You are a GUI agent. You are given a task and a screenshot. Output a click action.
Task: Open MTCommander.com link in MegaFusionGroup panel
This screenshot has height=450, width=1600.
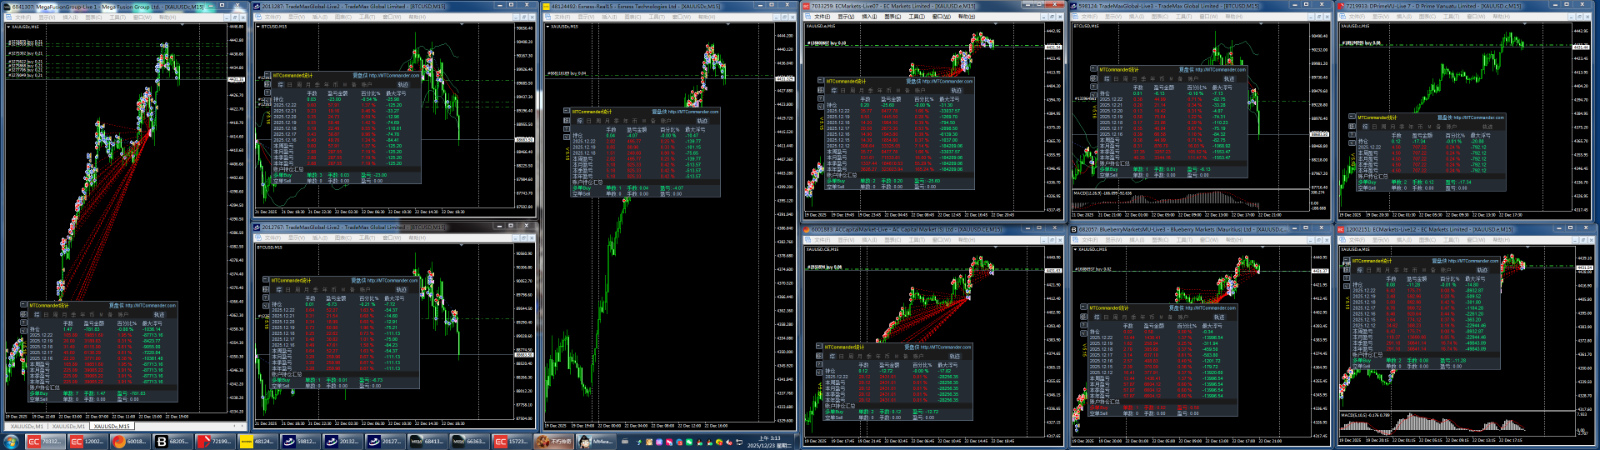click(150, 305)
